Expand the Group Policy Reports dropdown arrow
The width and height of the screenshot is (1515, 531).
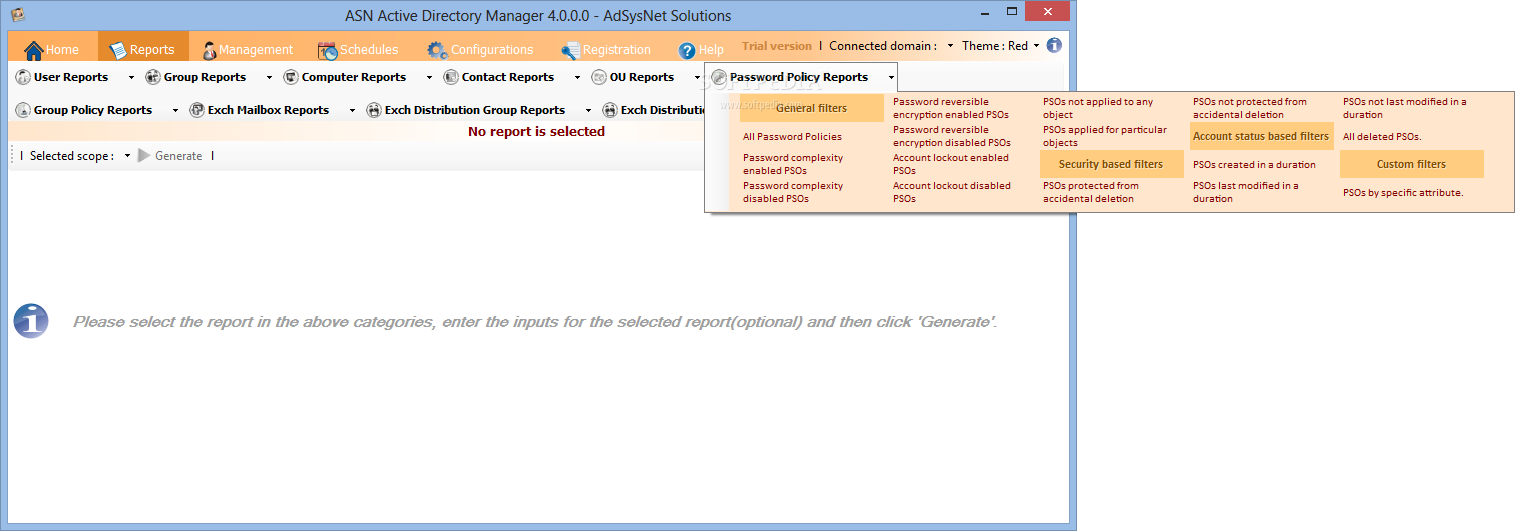(175, 110)
